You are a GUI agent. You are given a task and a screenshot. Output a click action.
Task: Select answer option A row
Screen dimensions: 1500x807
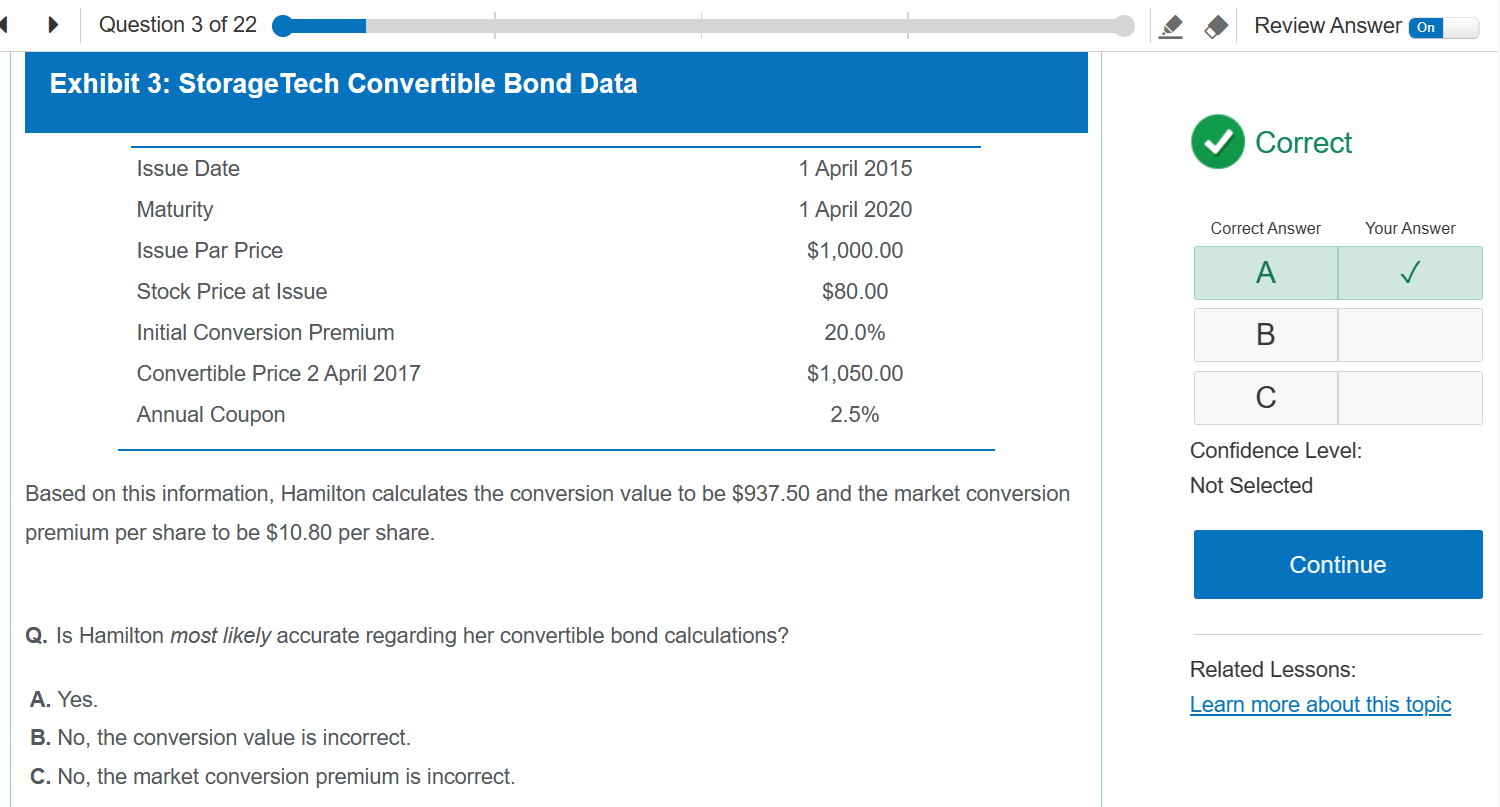click(1265, 273)
